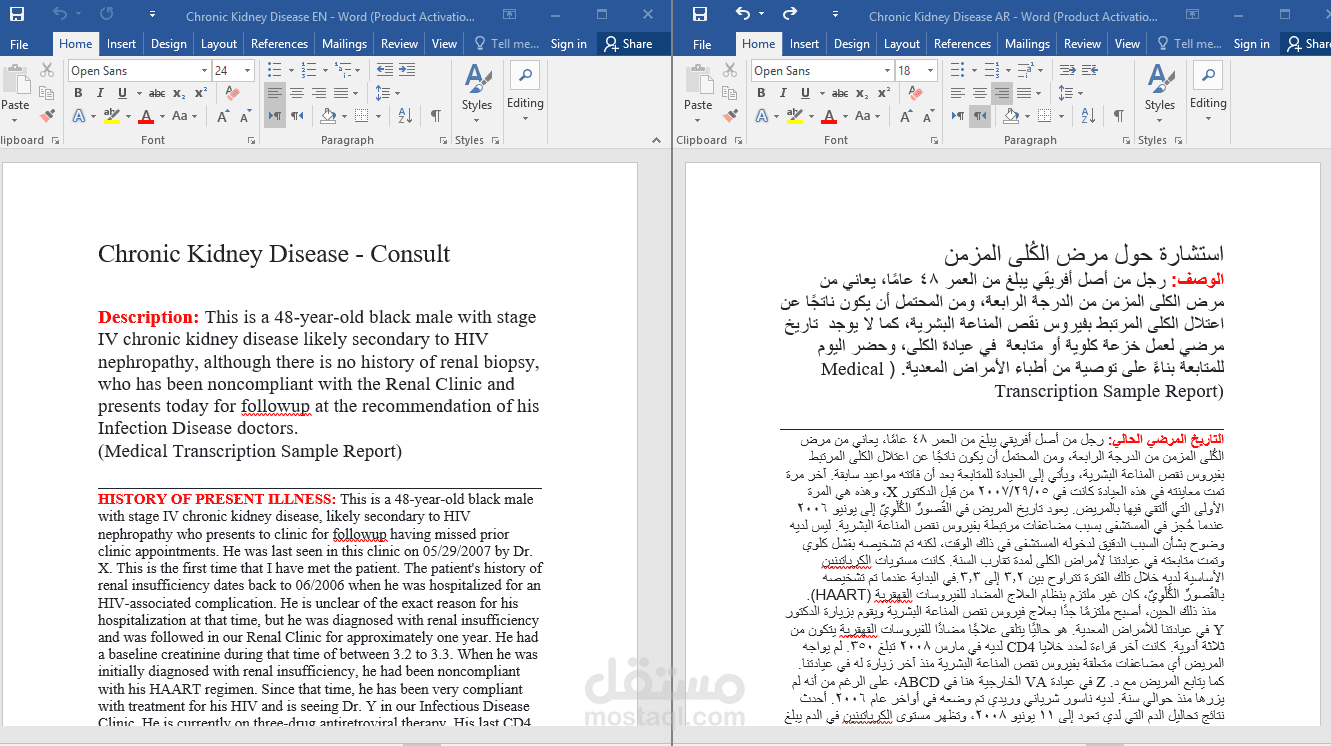Click Tell me search box in AR window
Screen dimensions: 1331x746
click(x=1189, y=44)
